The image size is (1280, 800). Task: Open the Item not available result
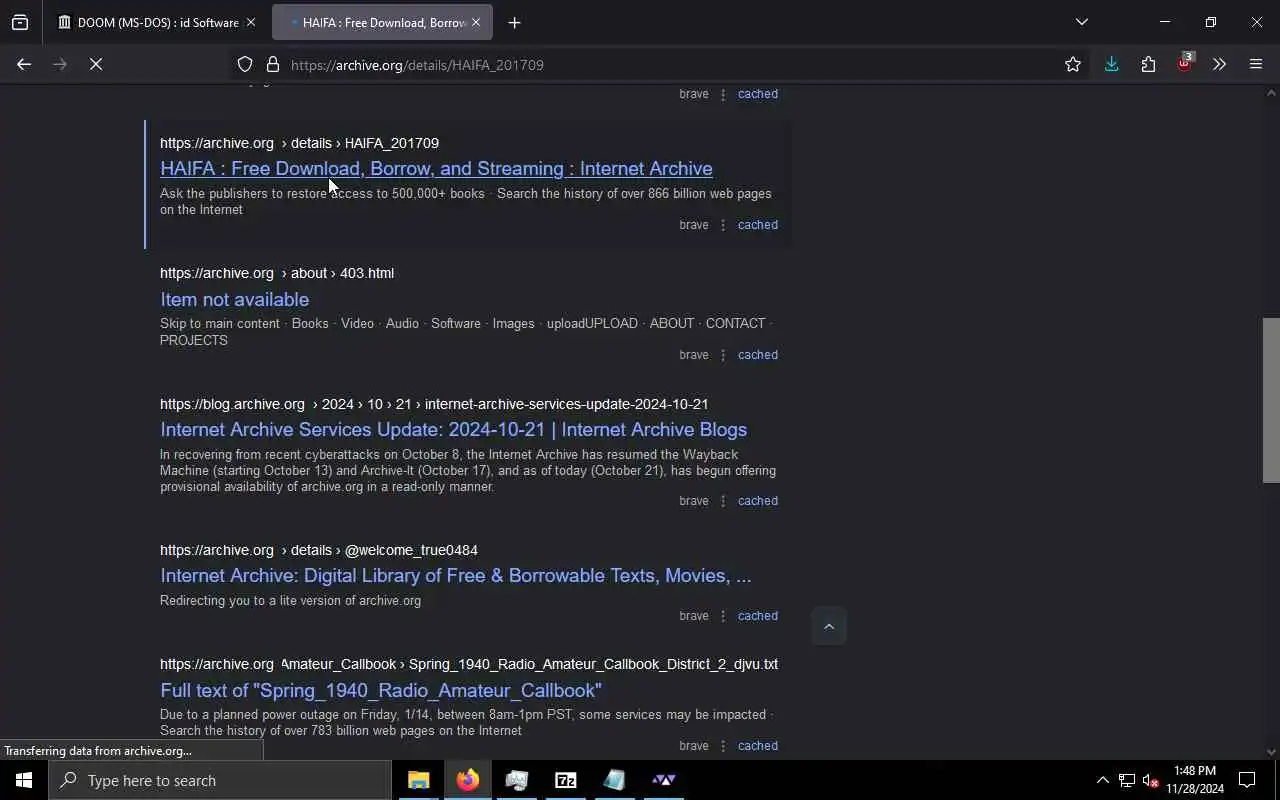(234, 299)
